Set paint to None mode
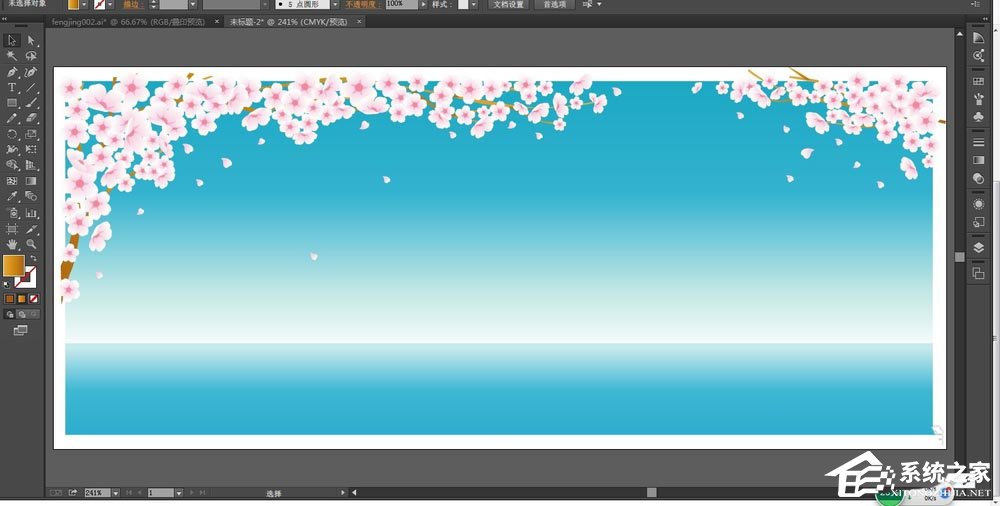The width and height of the screenshot is (1000, 506). click(x=34, y=298)
